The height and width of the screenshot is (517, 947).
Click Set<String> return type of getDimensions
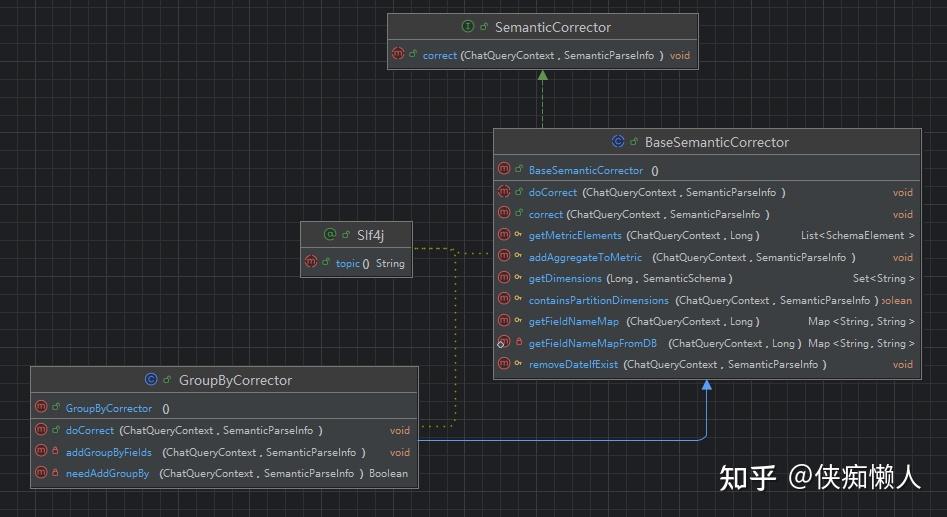point(884,278)
